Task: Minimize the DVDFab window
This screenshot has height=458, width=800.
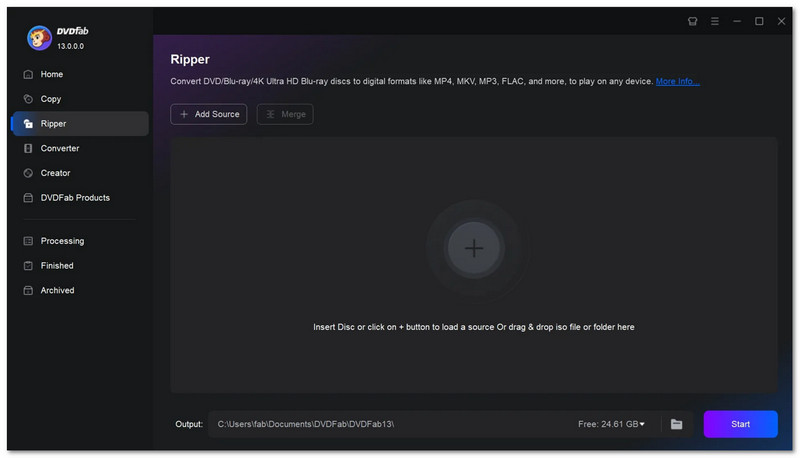Action: tap(737, 21)
